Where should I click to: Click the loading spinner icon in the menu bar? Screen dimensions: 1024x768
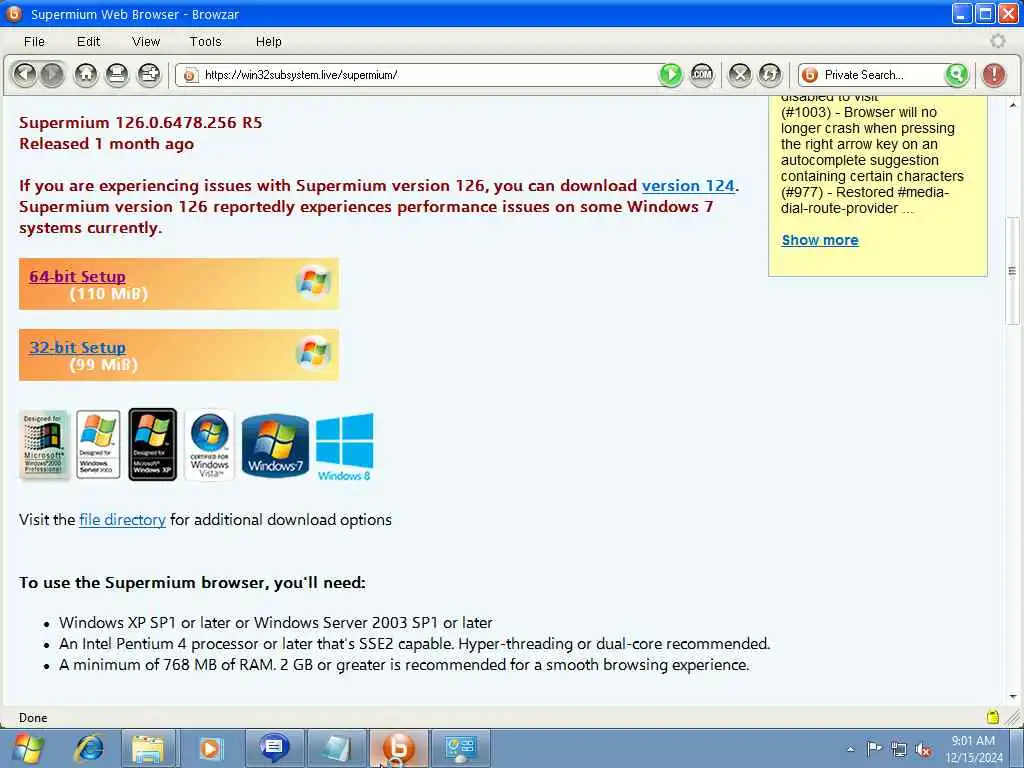click(997, 41)
